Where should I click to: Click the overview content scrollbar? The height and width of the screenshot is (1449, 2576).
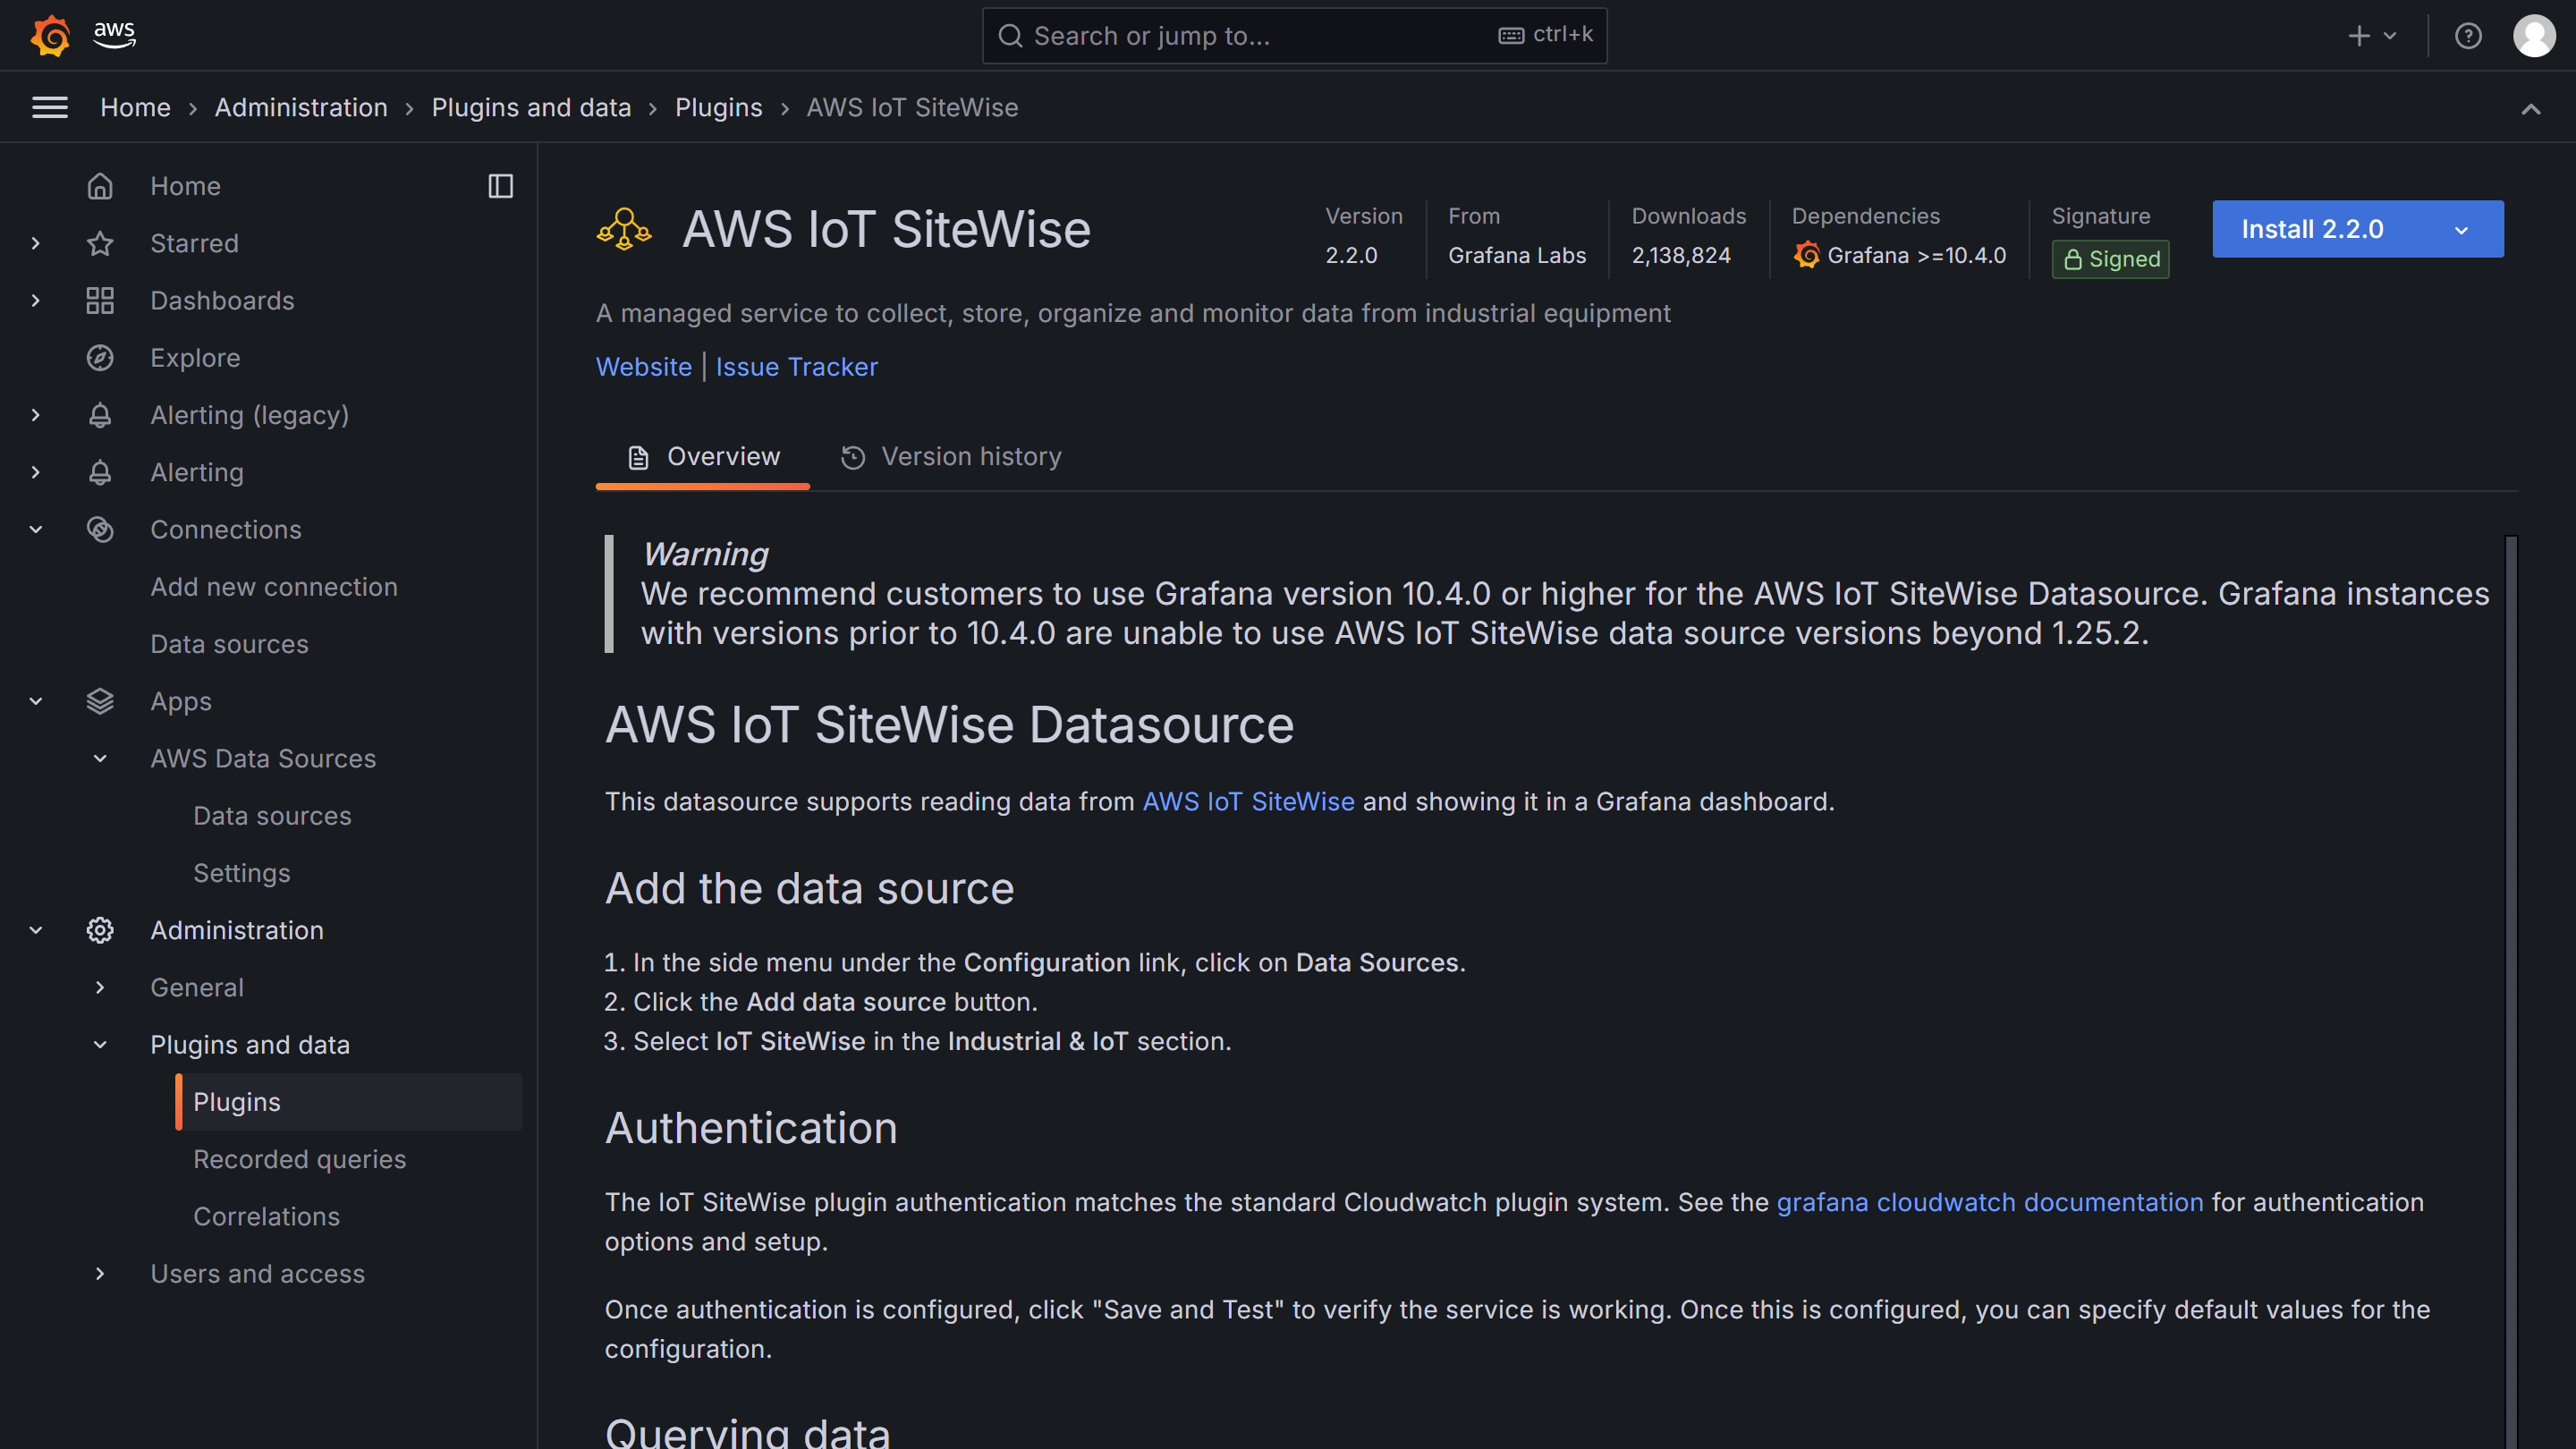(2510, 990)
